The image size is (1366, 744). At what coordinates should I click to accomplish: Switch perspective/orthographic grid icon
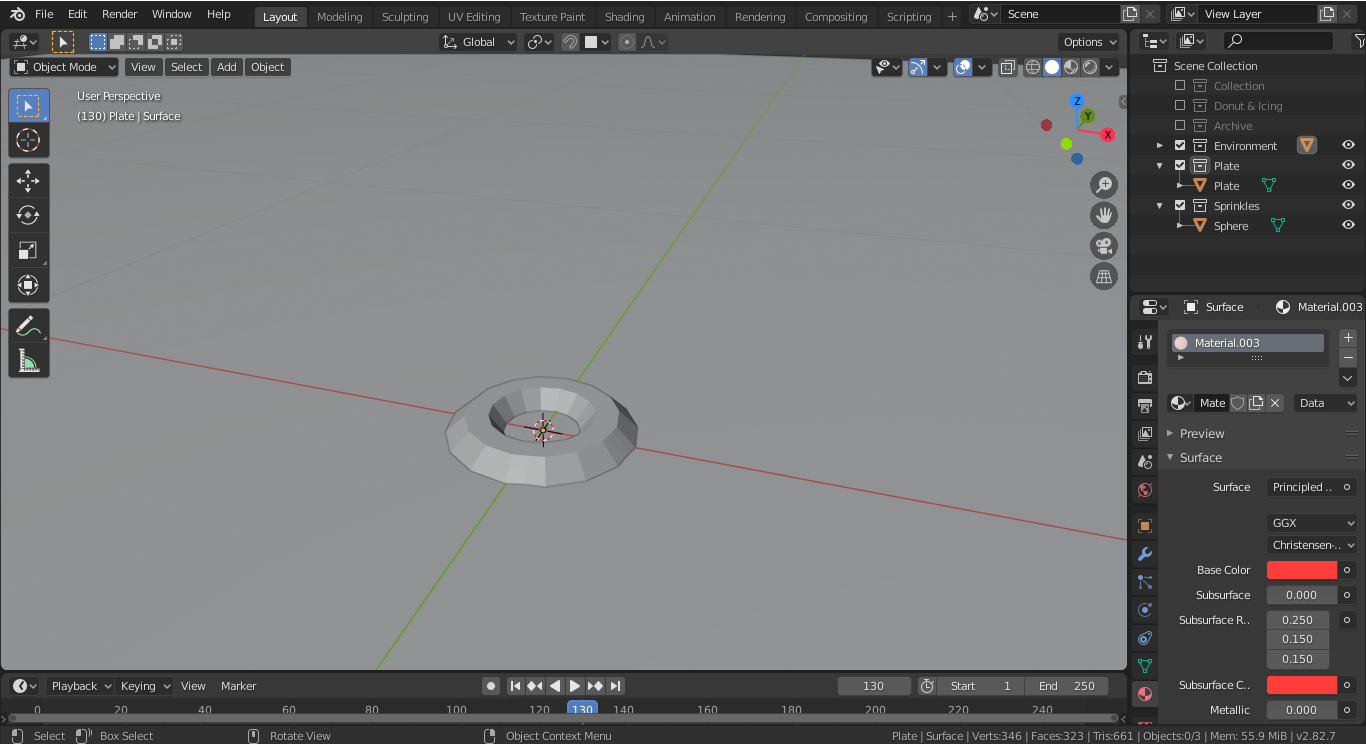1104,277
